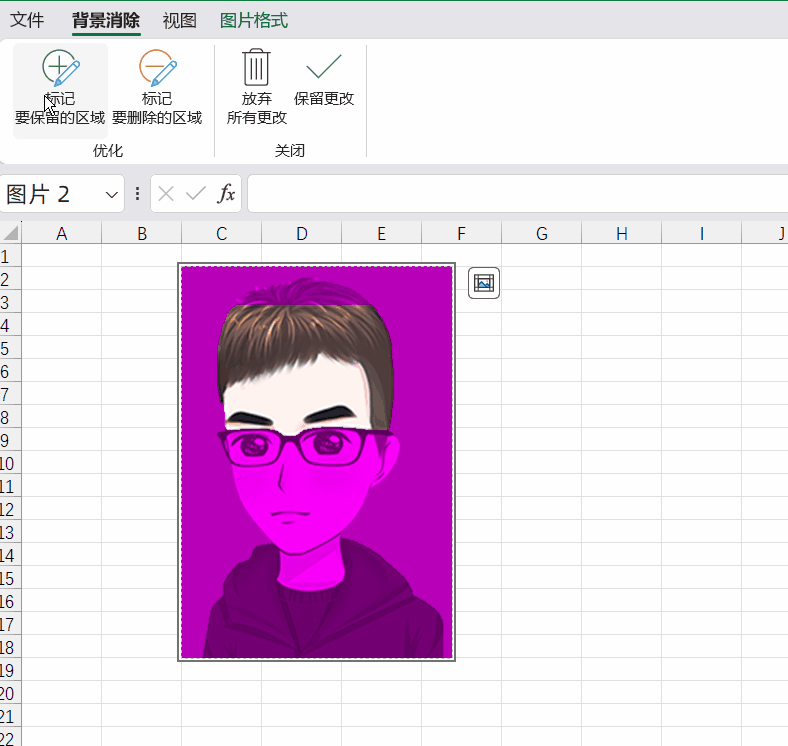Select row 5 header
Screen dimensions: 788x746
click(x=10, y=348)
